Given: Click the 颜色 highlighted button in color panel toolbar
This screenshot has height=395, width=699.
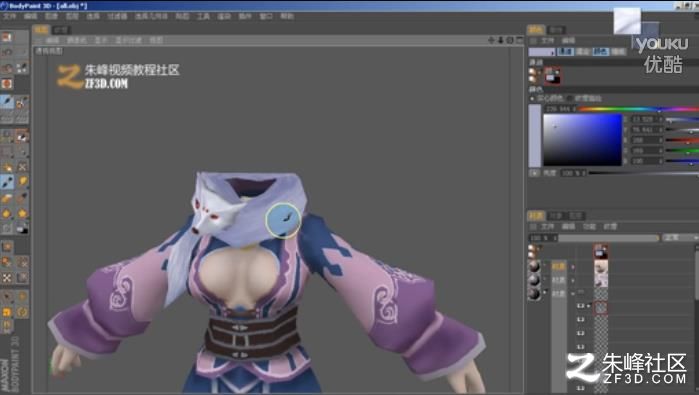Looking at the screenshot, I should point(600,52).
